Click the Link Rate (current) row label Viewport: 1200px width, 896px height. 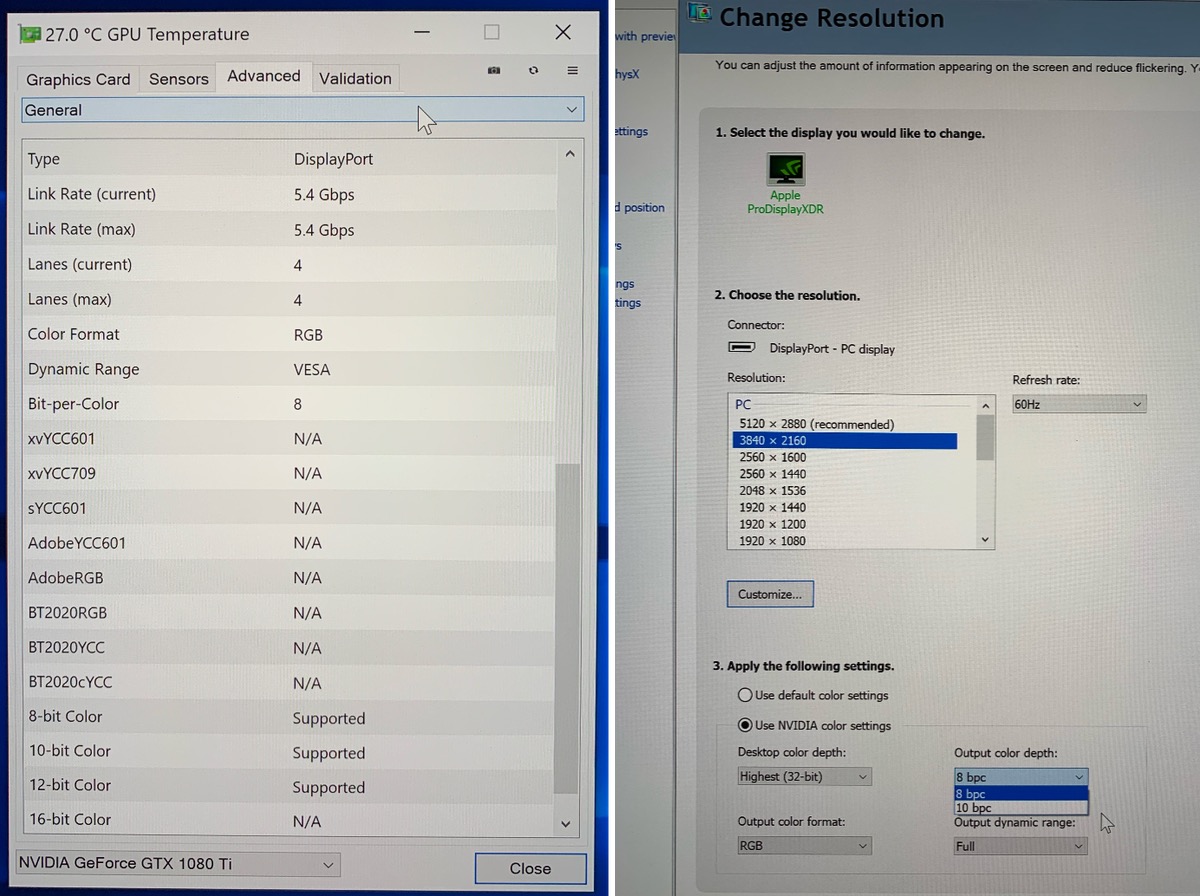point(92,194)
